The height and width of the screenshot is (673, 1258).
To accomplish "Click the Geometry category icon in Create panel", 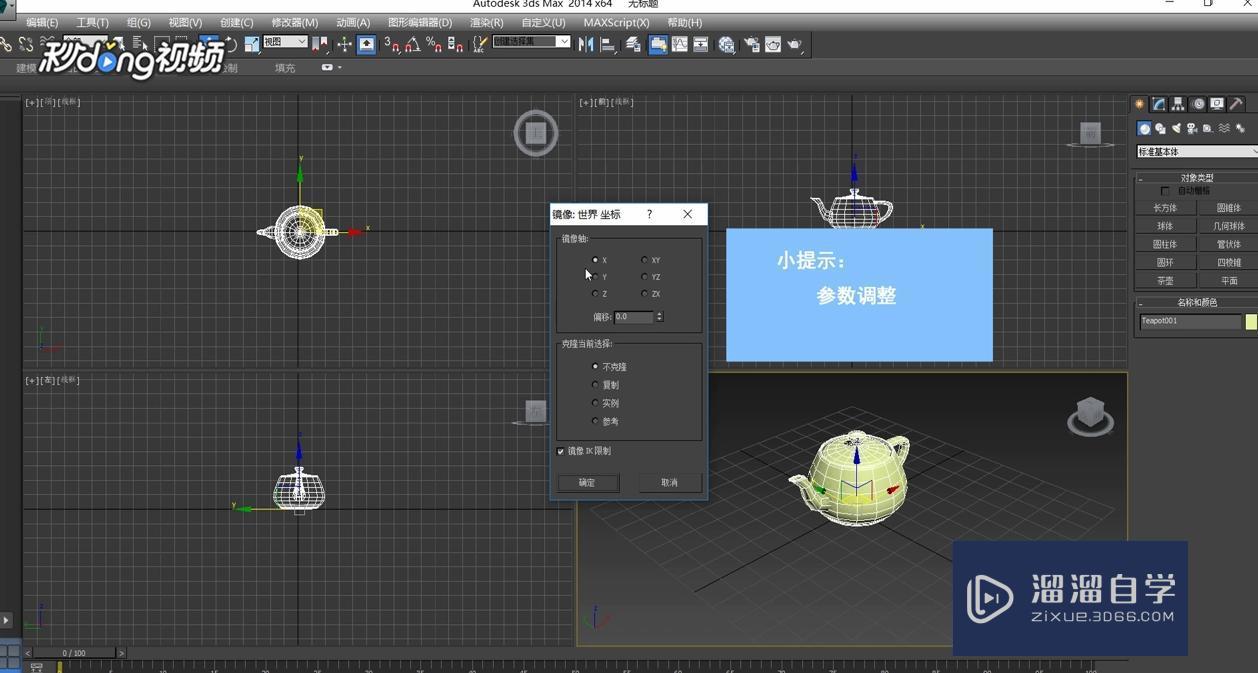I will [x=1143, y=128].
